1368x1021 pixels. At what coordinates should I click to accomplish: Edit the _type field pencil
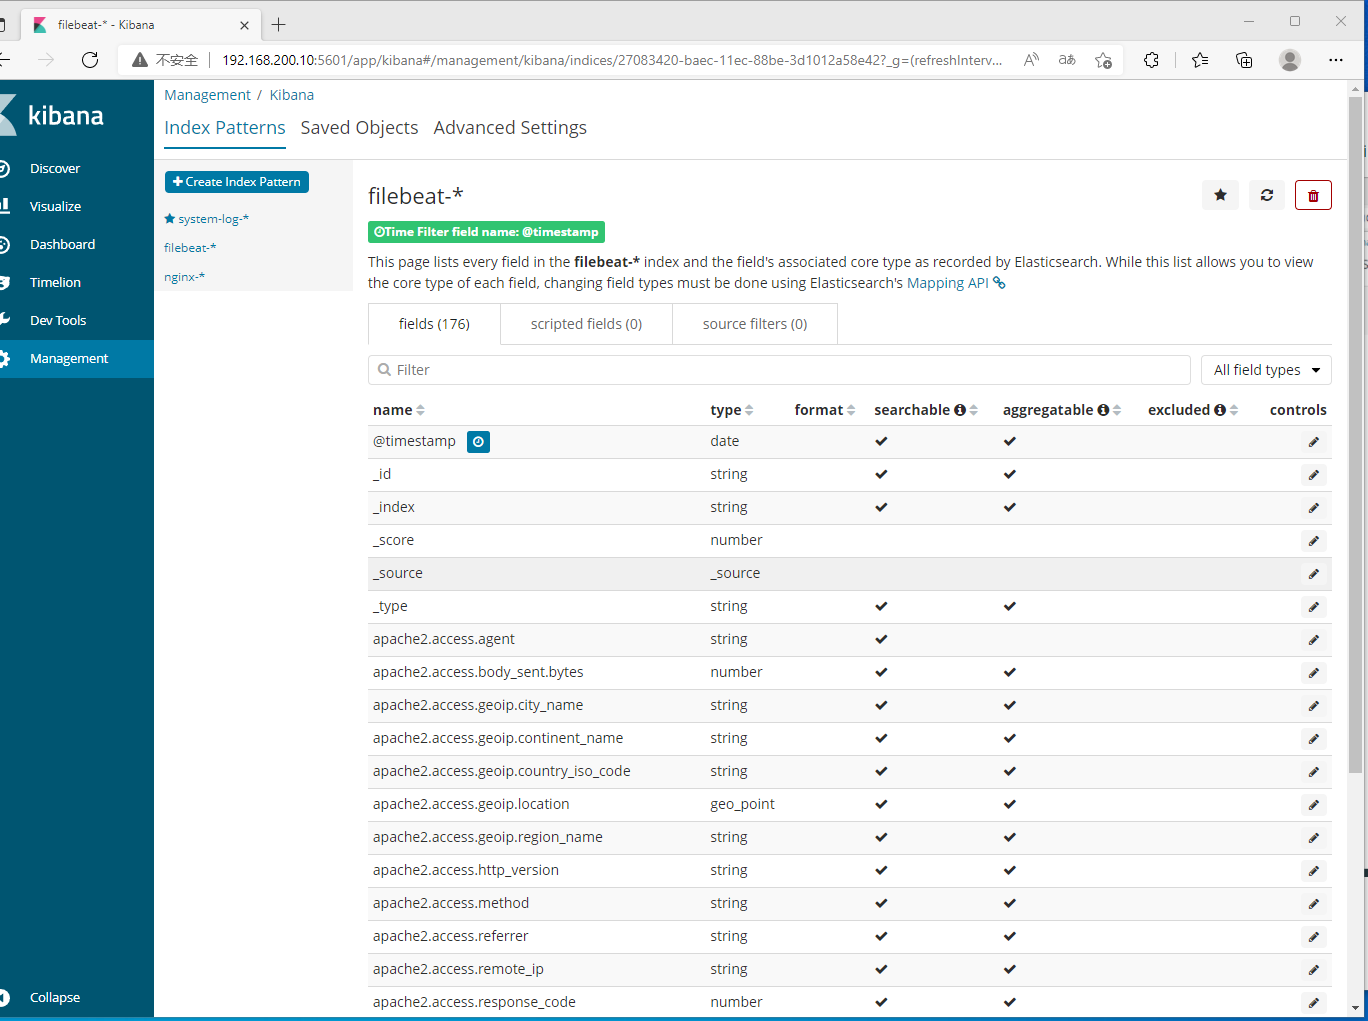[x=1313, y=607]
